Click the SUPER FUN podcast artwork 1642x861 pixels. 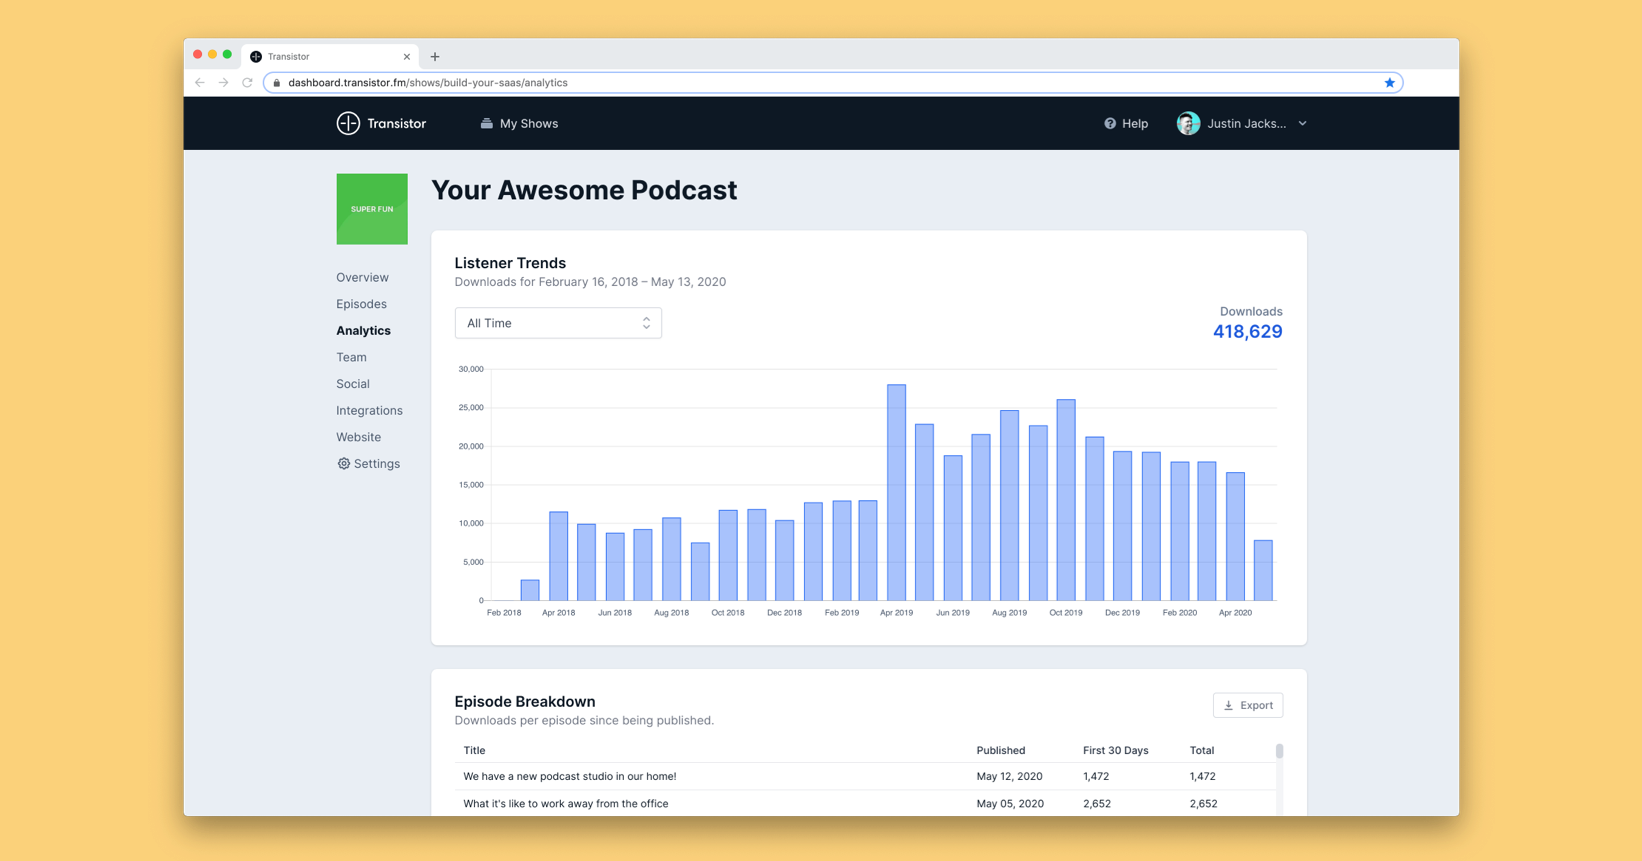[x=372, y=209]
